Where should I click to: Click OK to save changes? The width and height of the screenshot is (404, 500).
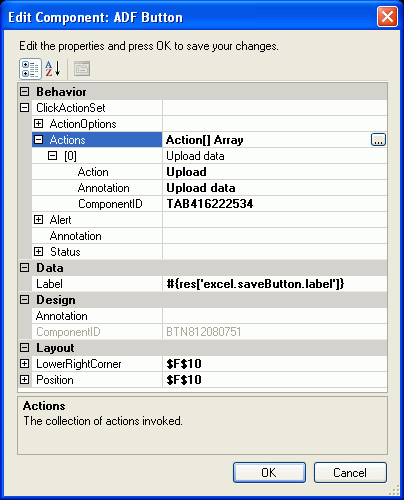tap(269, 472)
